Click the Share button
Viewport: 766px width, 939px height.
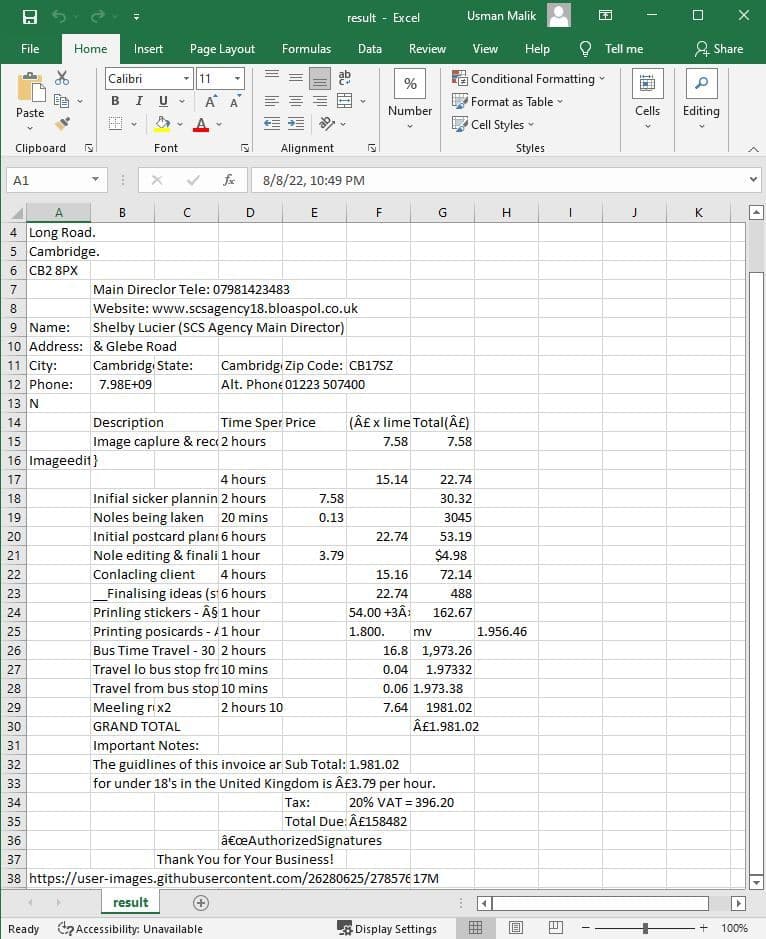pyautogui.click(x=718, y=49)
